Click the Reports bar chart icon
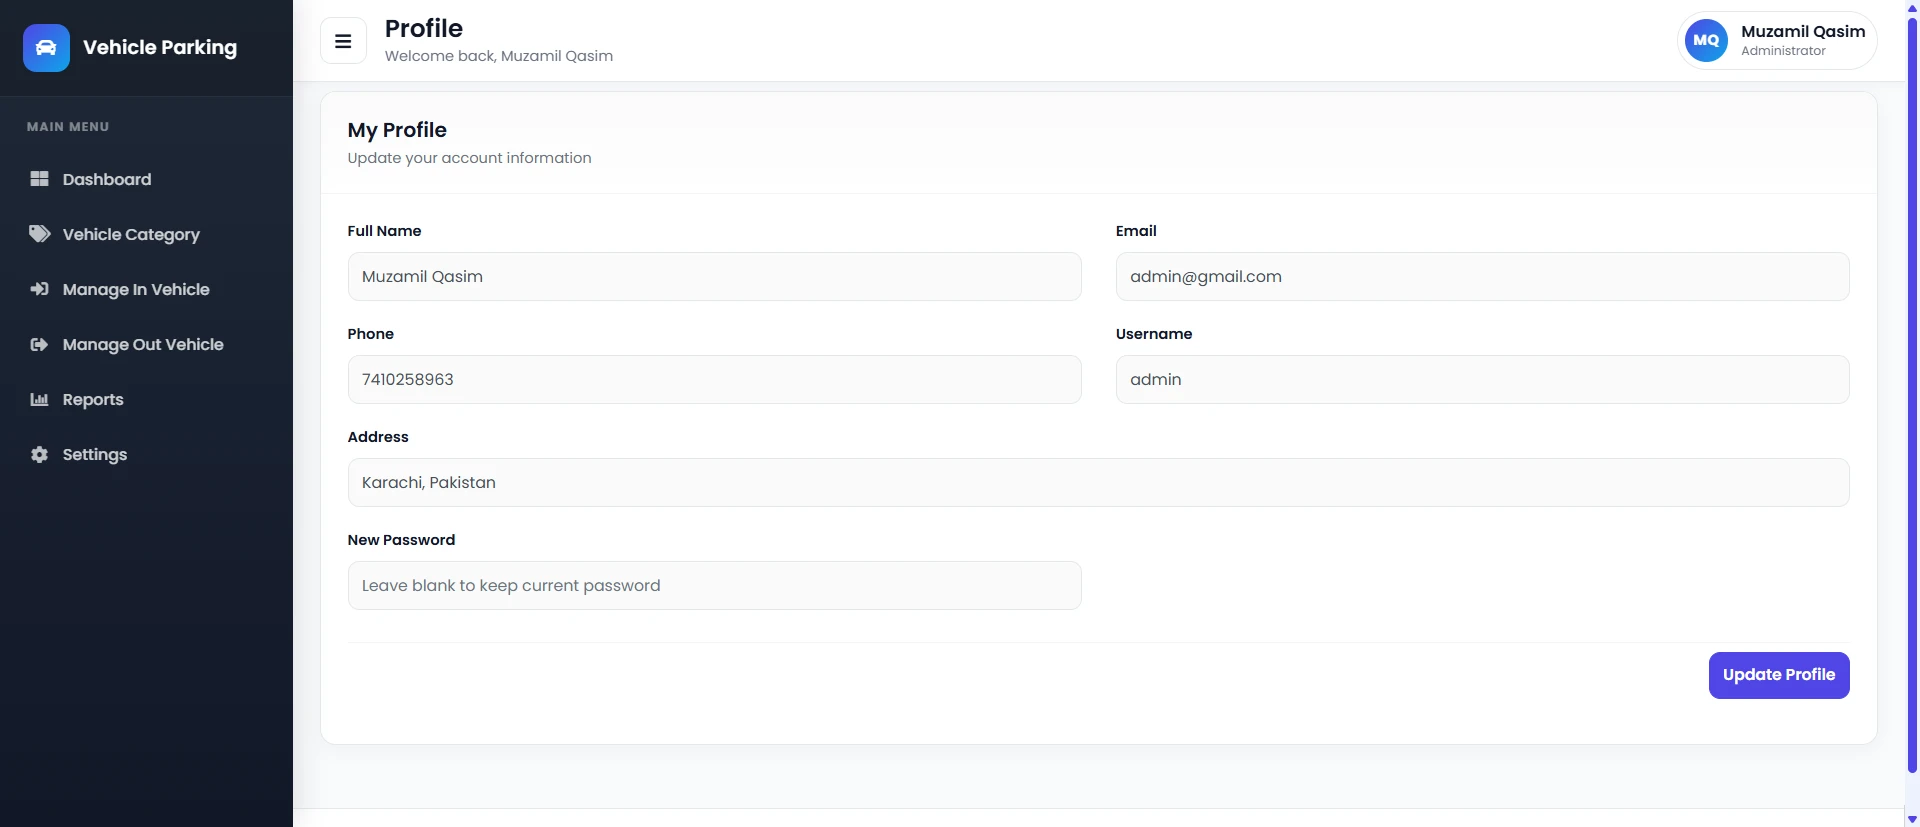The height and width of the screenshot is (827, 1920). (x=39, y=399)
